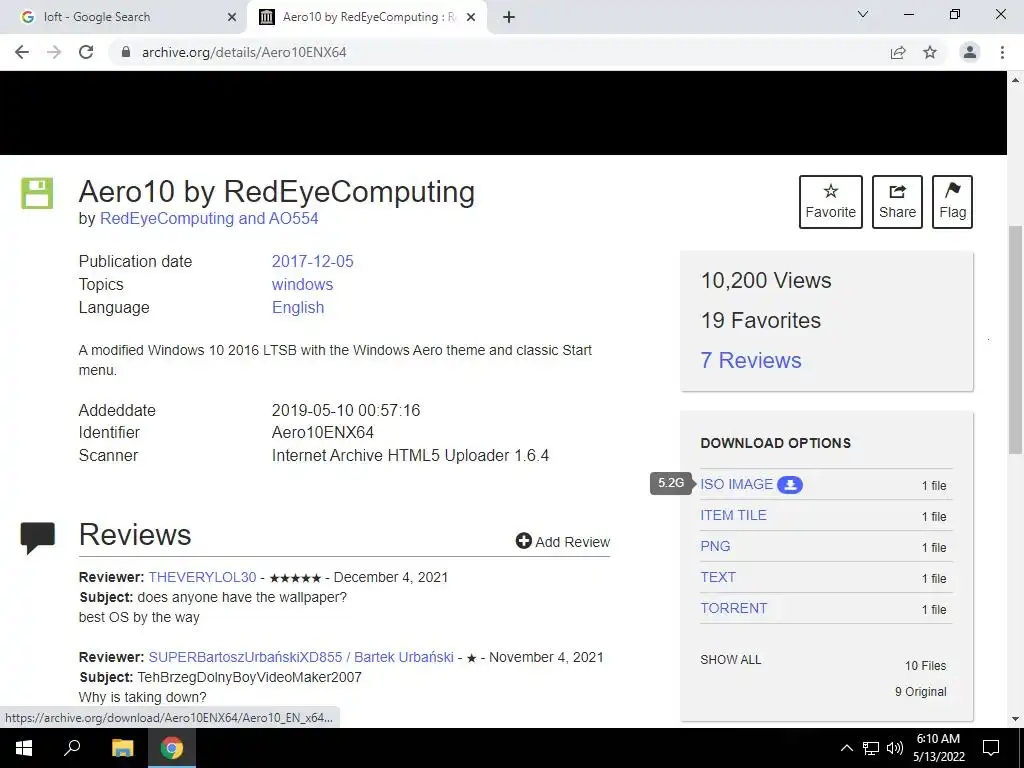This screenshot has width=1024, height=768.
Task: Click the Chrome taskbar icon
Action: point(172,748)
